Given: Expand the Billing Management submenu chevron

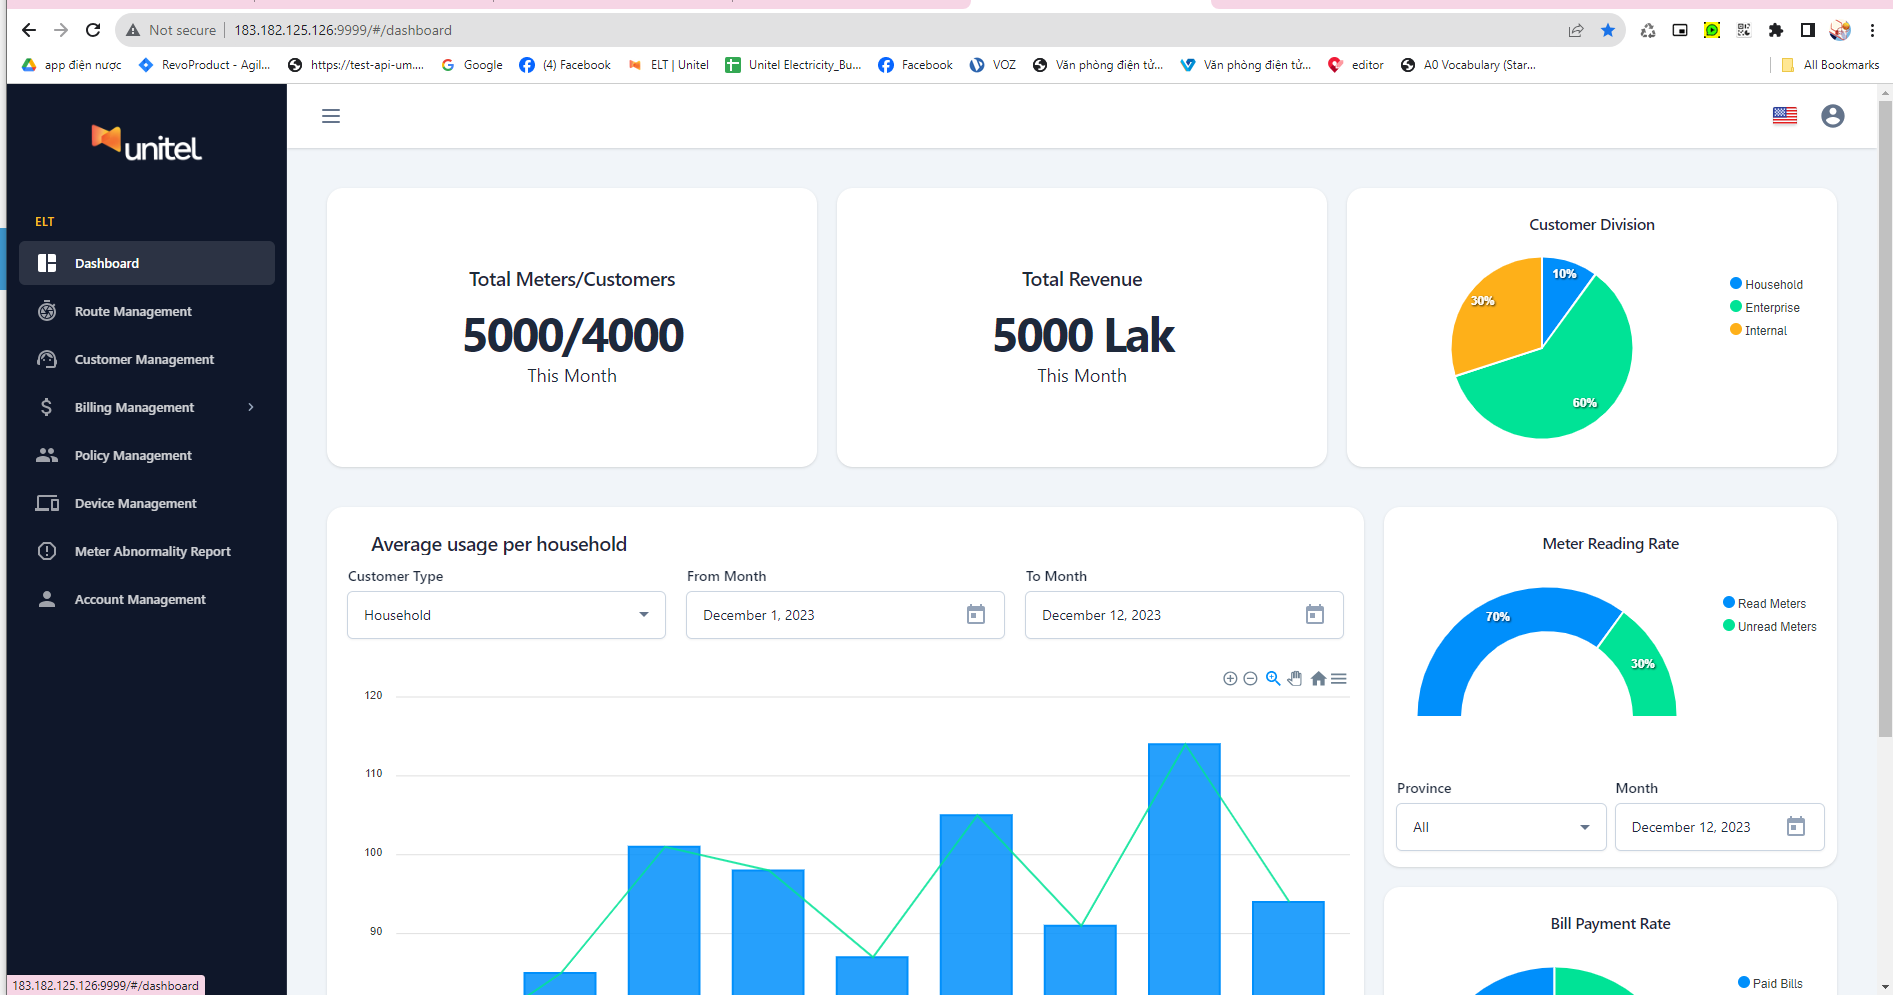Looking at the screenshot, I should [x=251, y=407].
